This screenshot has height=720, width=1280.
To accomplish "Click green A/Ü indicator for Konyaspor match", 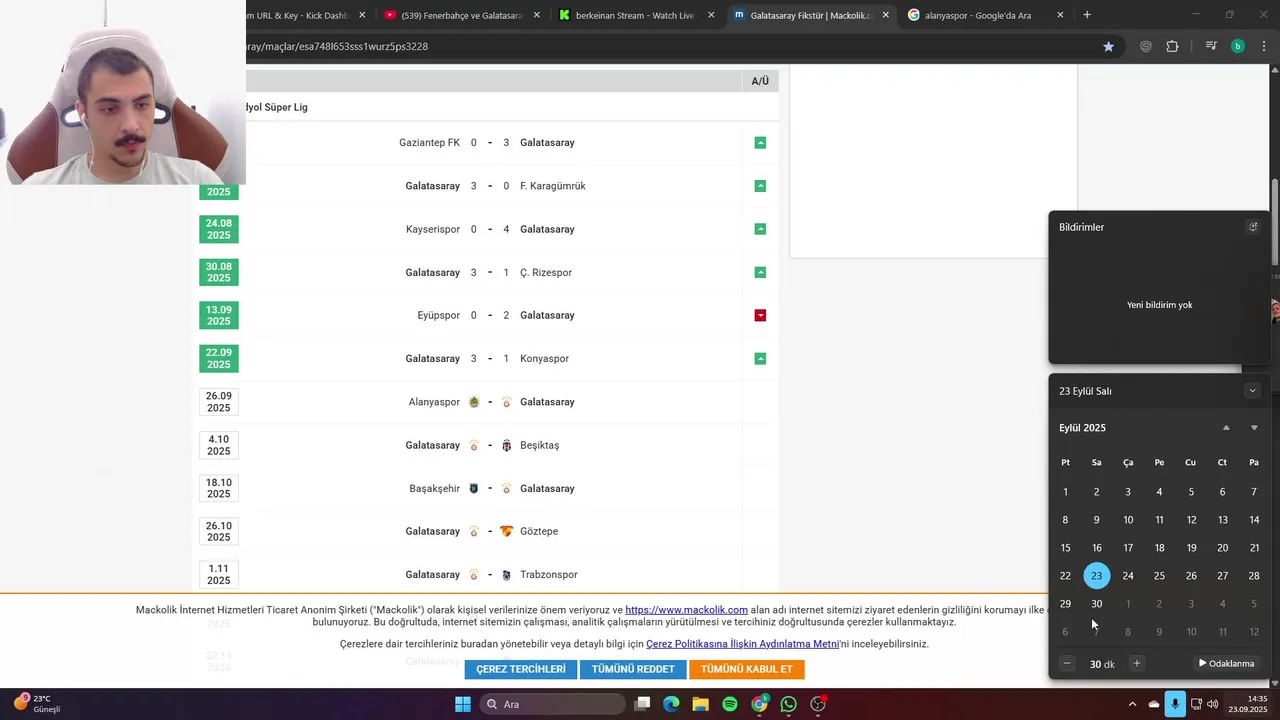I will tap(760, 358).
